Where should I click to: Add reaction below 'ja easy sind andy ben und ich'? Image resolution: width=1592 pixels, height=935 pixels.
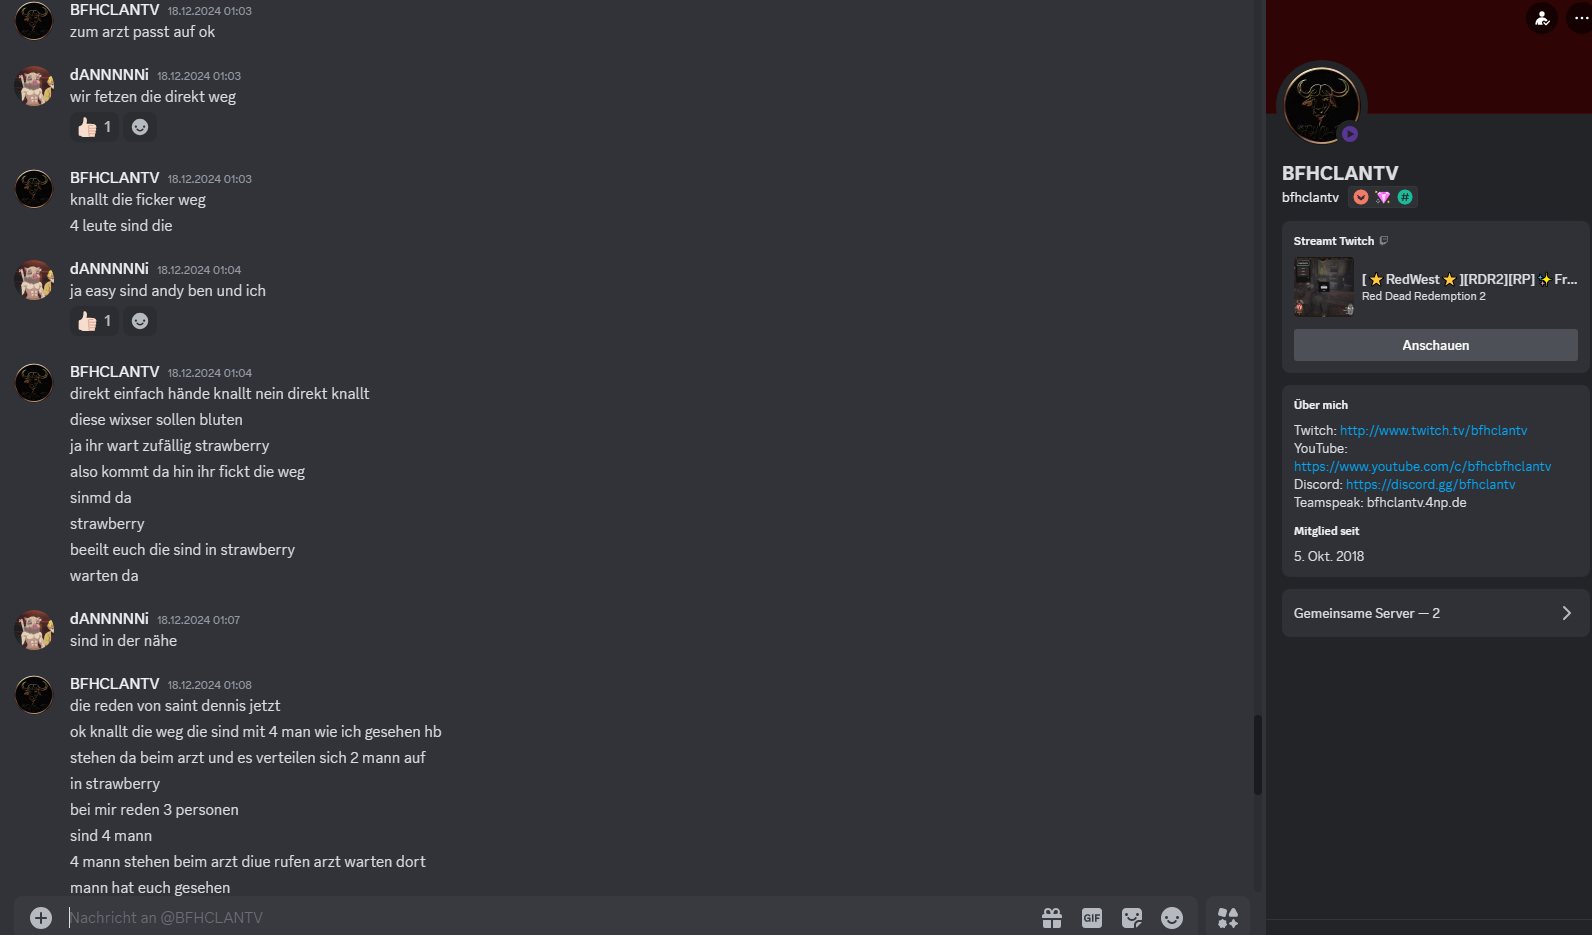(140, 321)
